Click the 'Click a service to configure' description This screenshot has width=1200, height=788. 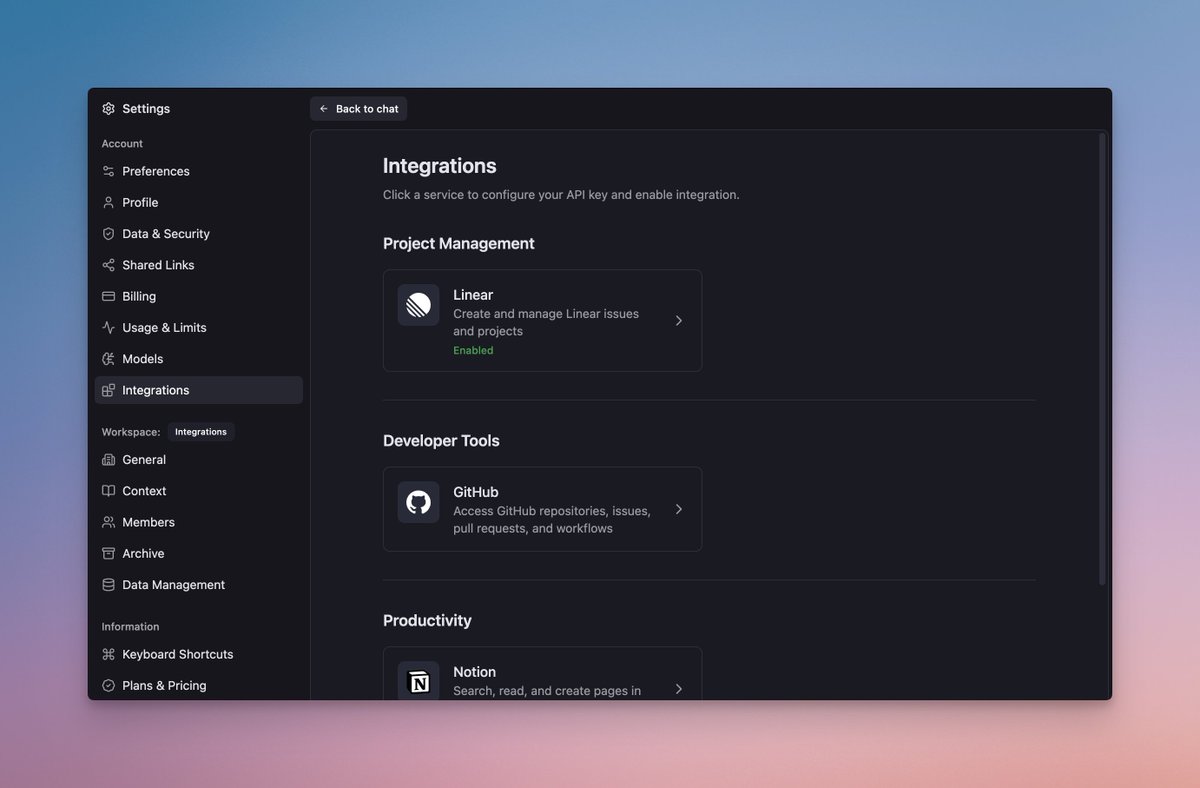tap(561, 195)
